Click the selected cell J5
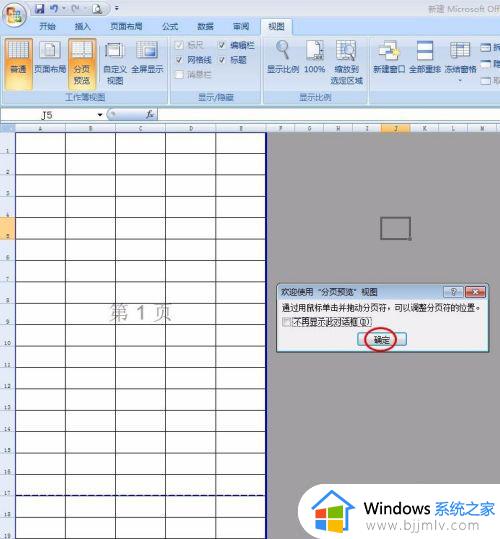This screenshot has height=539, width=500. 396,228
